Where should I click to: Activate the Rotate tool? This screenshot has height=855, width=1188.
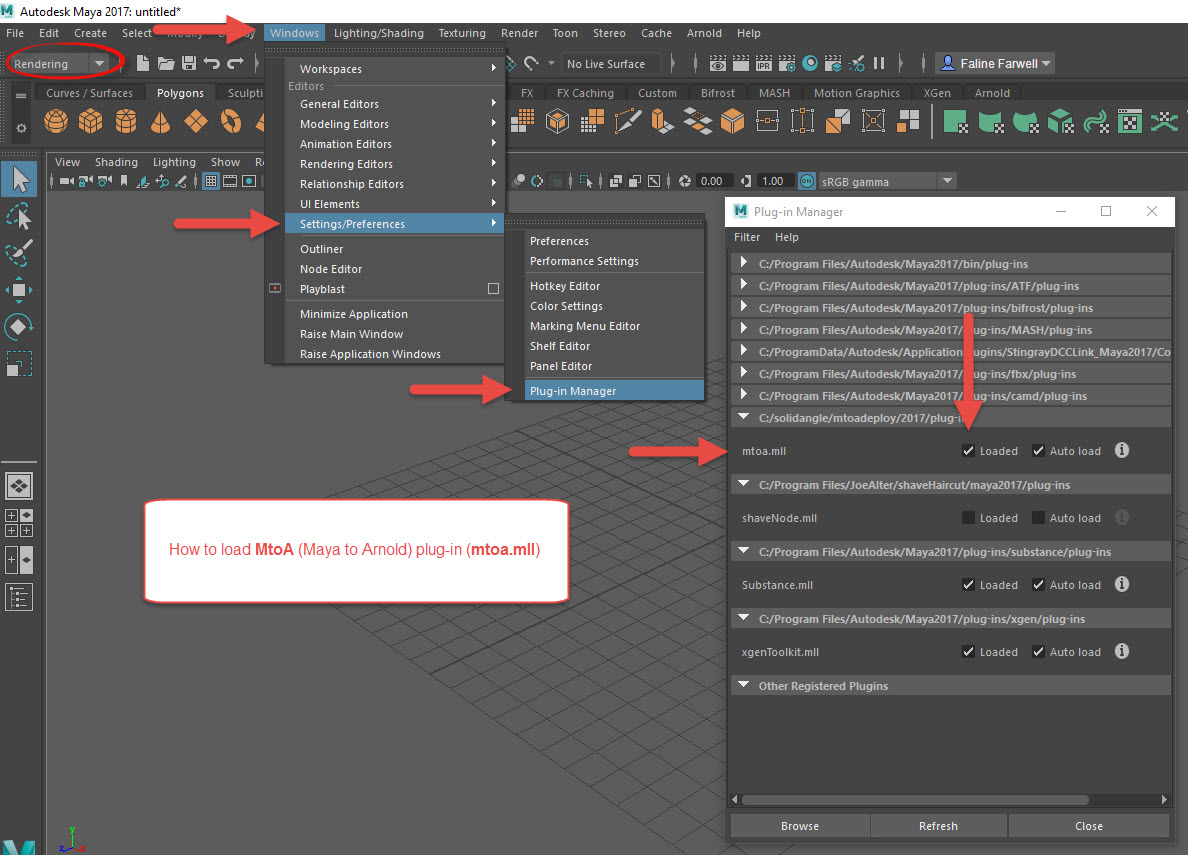coord(19,327)
